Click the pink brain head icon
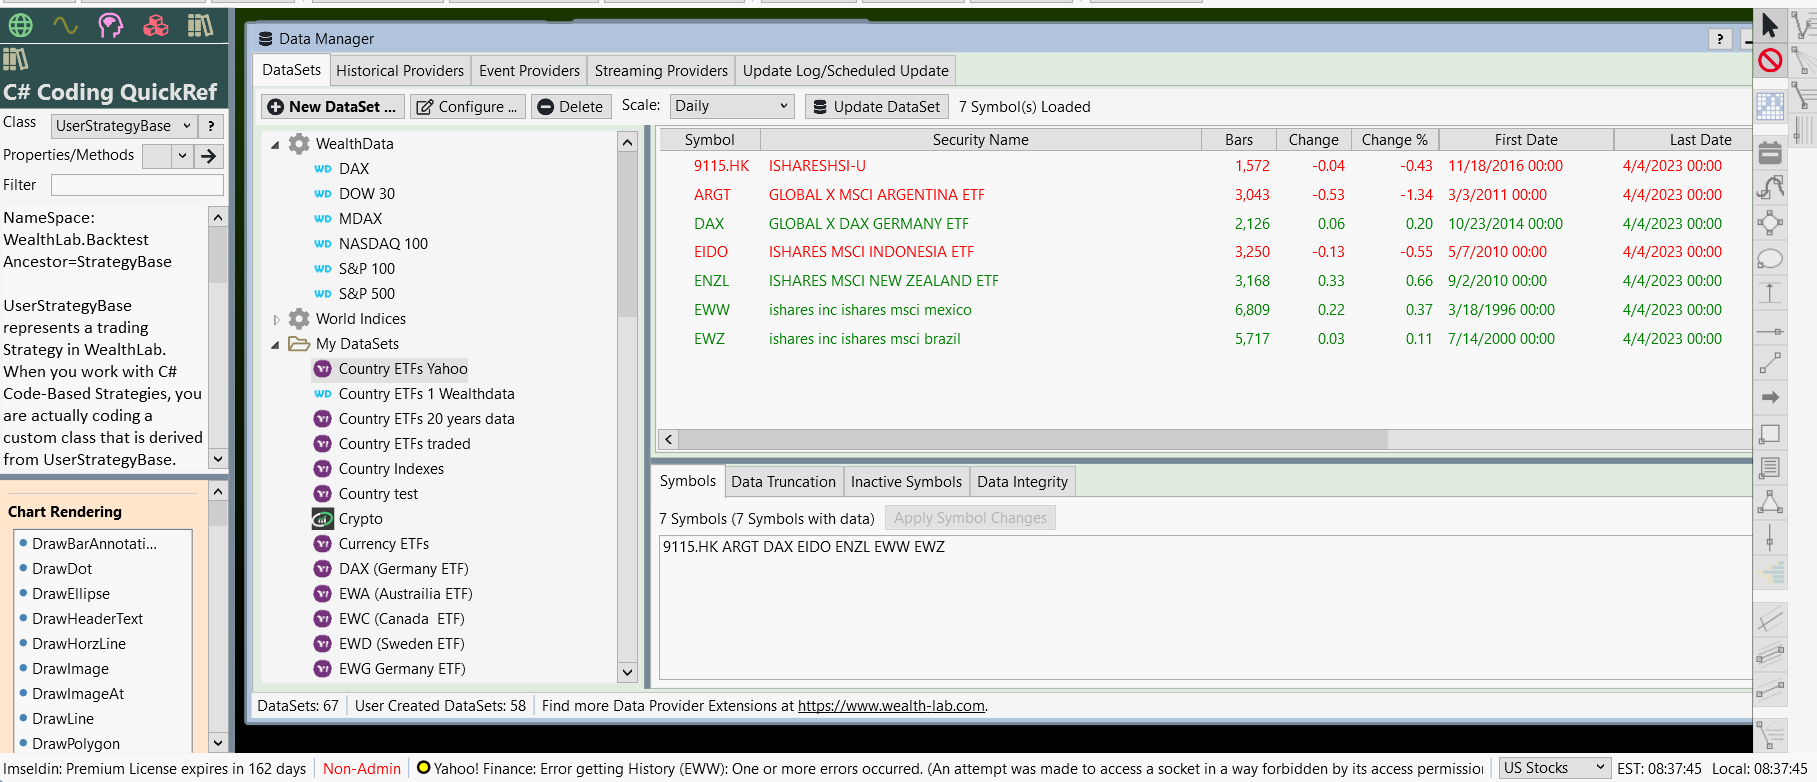The width and height of the screenshot is (1817, 782). [x=110, y=25]
